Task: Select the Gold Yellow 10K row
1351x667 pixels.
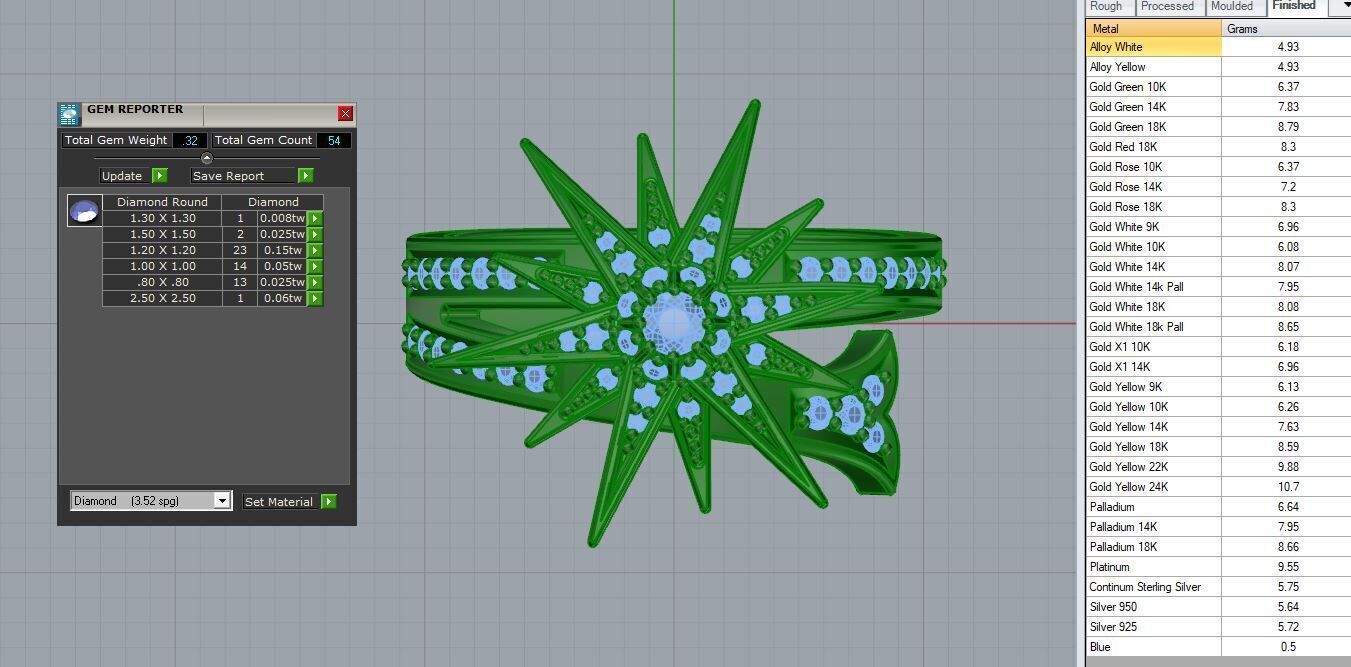Action: click(1218, 407)
